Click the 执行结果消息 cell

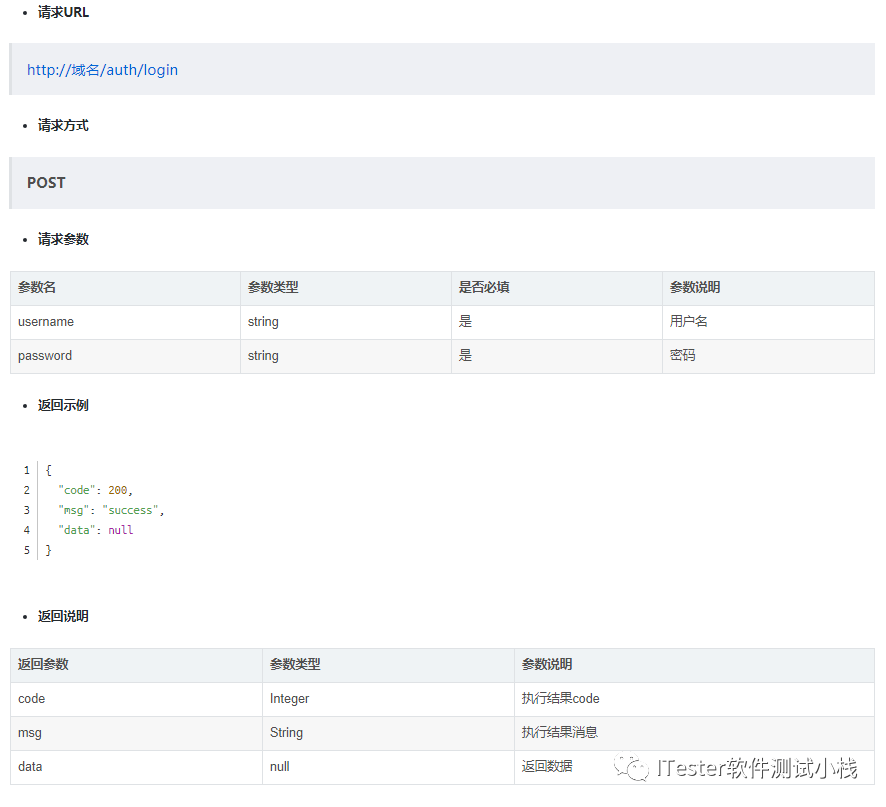[559, 733]
